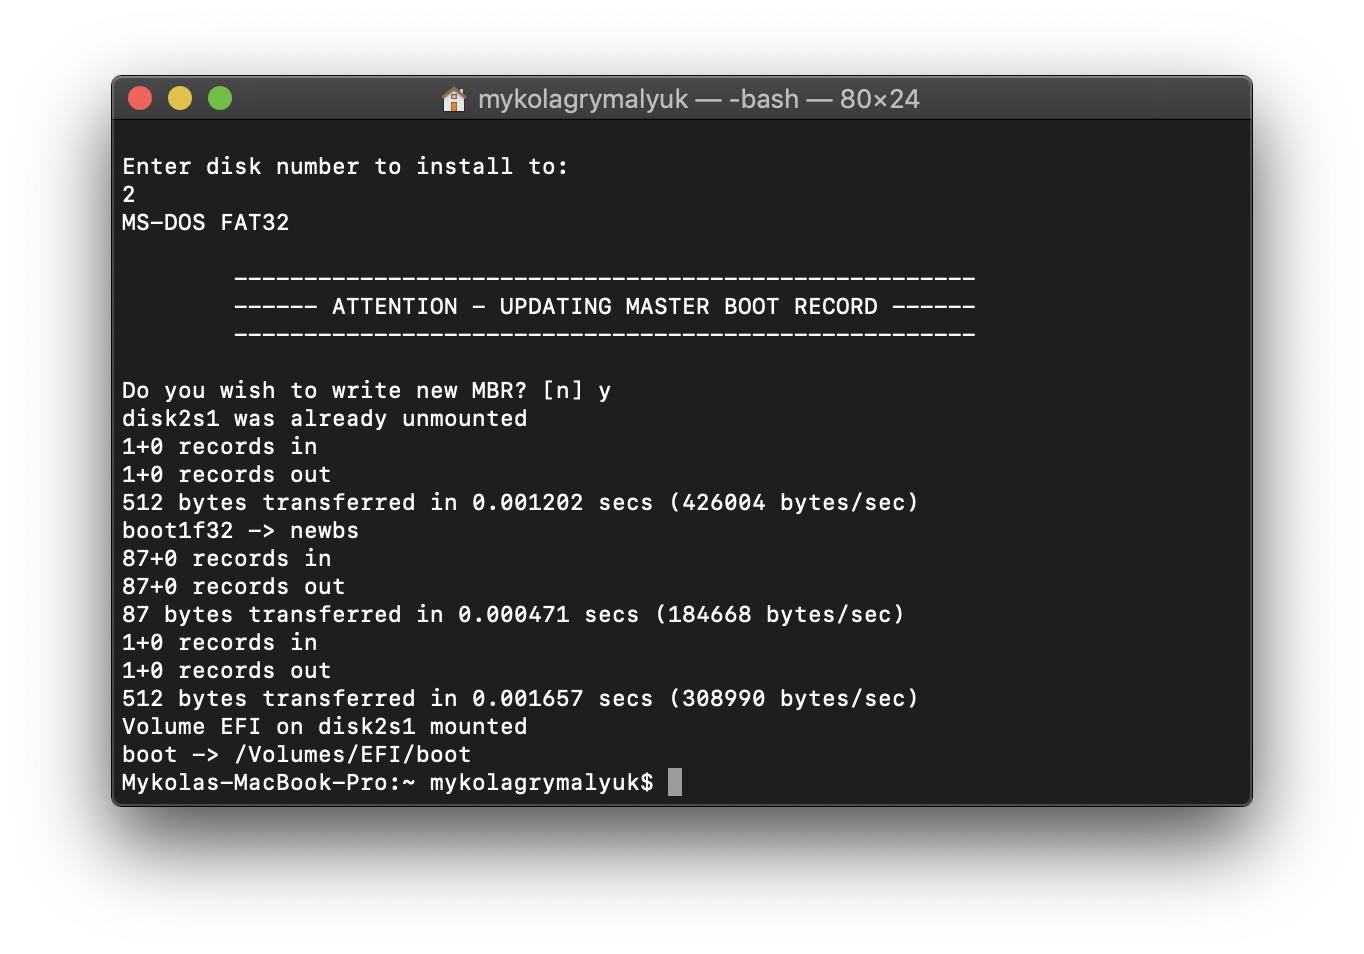The height and width of the screenshot is (954, 1364).
Task: Select the text boot1f32 -> newbs
Action: [x=240, y=530]
